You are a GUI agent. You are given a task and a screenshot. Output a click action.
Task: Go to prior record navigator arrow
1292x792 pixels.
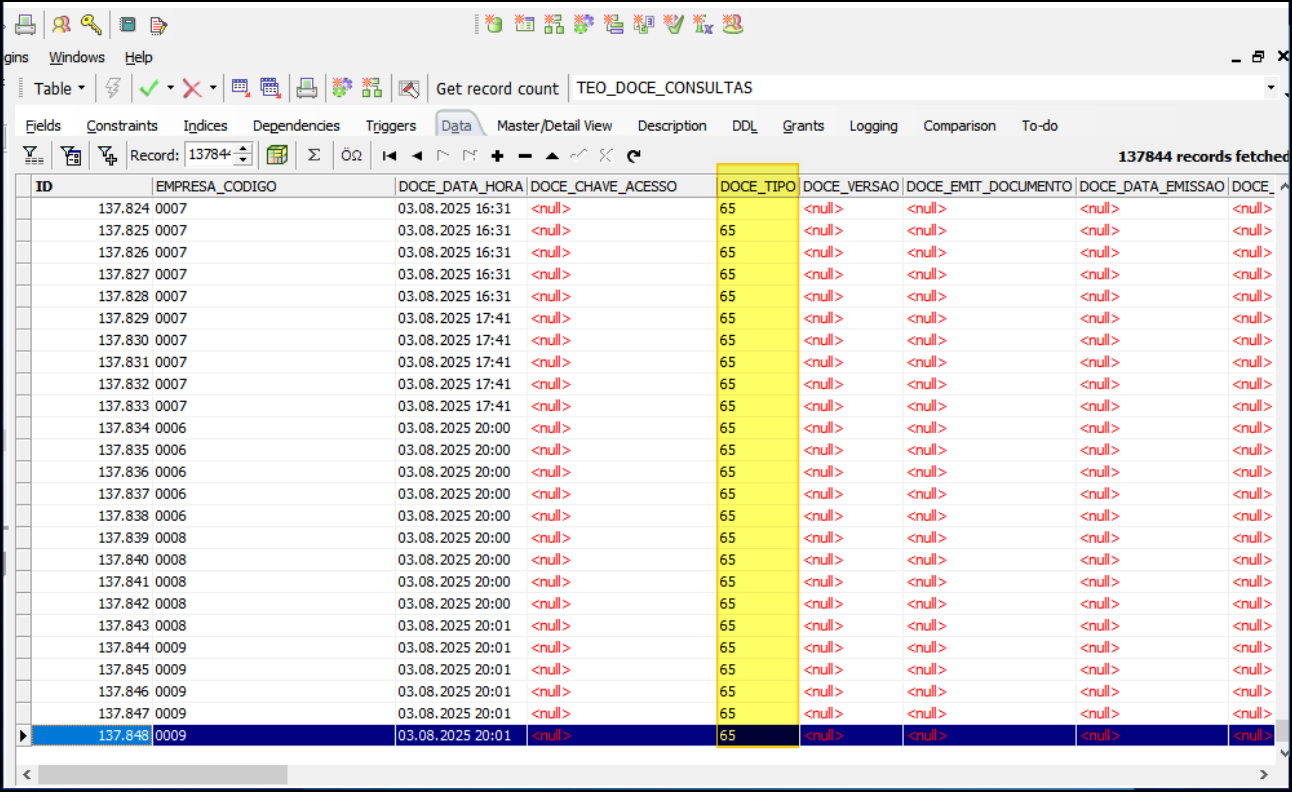pos(417,155)
